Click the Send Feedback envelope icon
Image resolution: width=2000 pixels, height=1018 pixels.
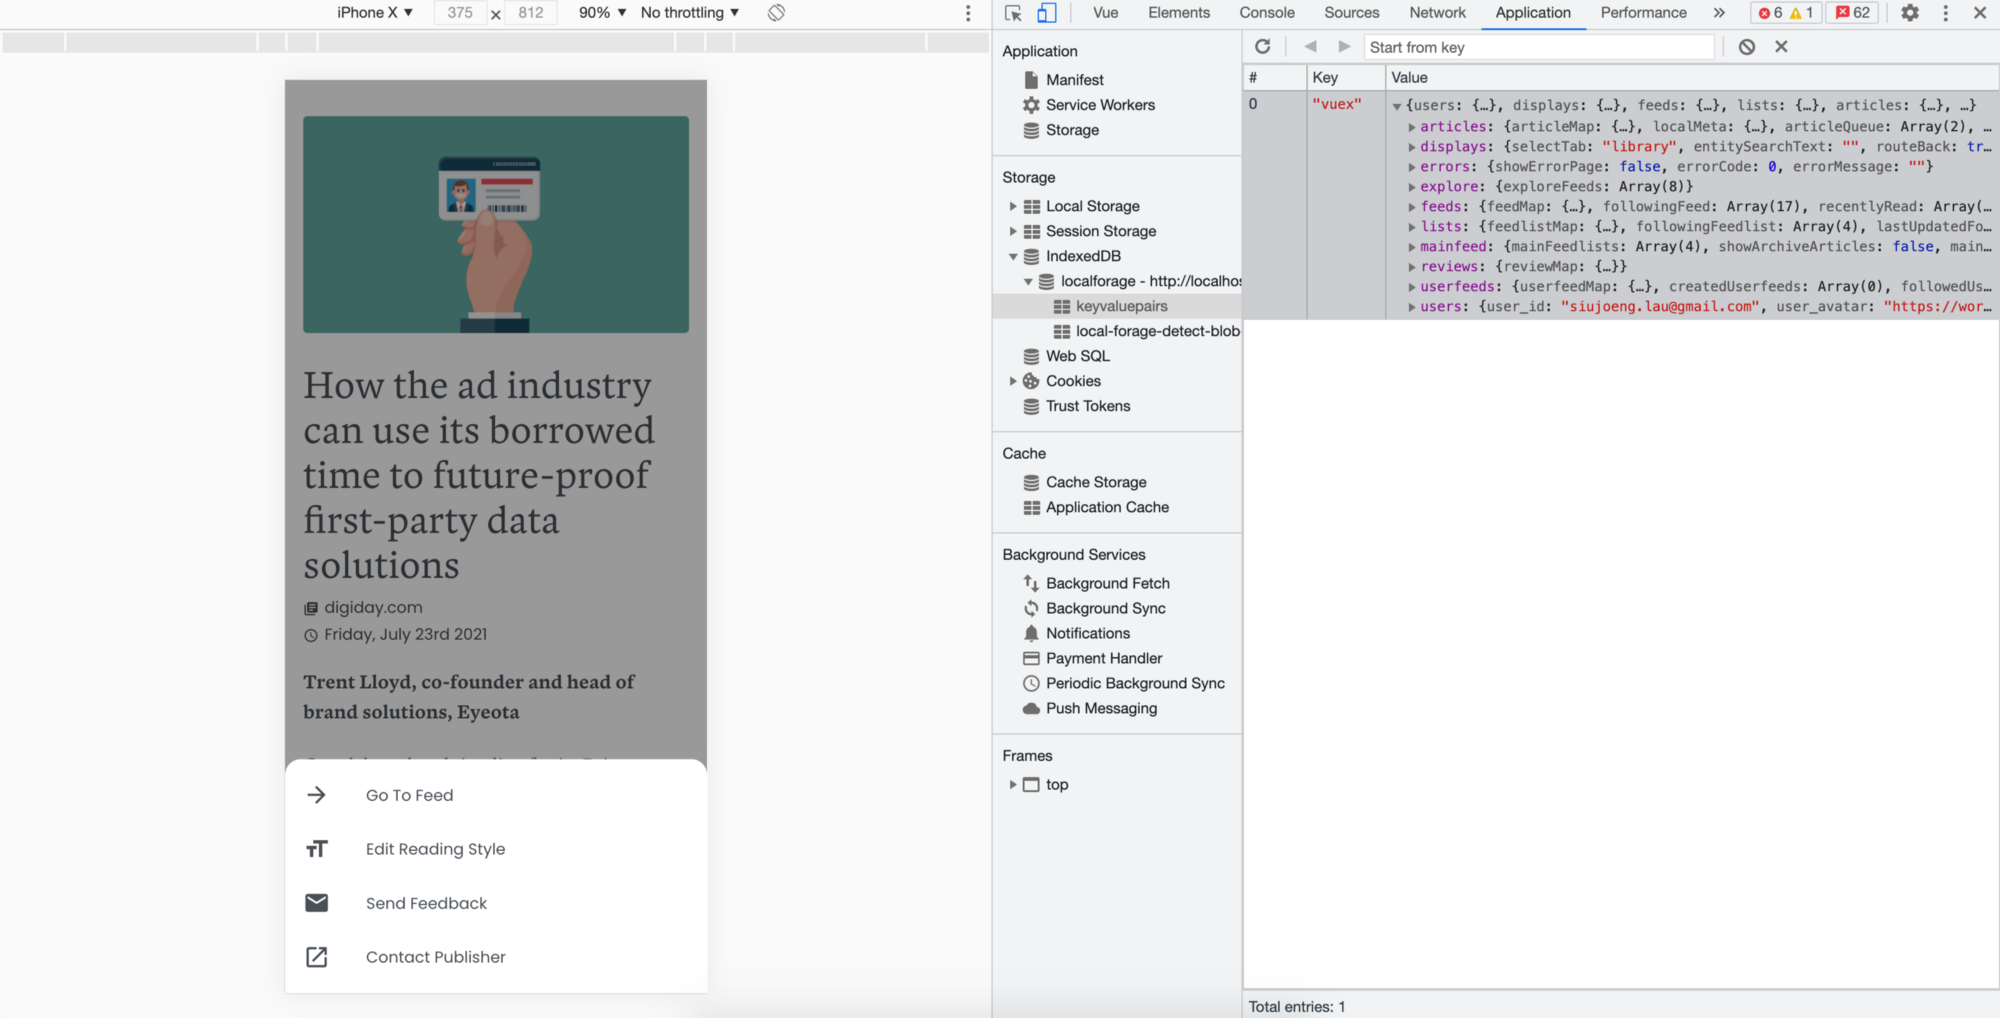point(317,903)
